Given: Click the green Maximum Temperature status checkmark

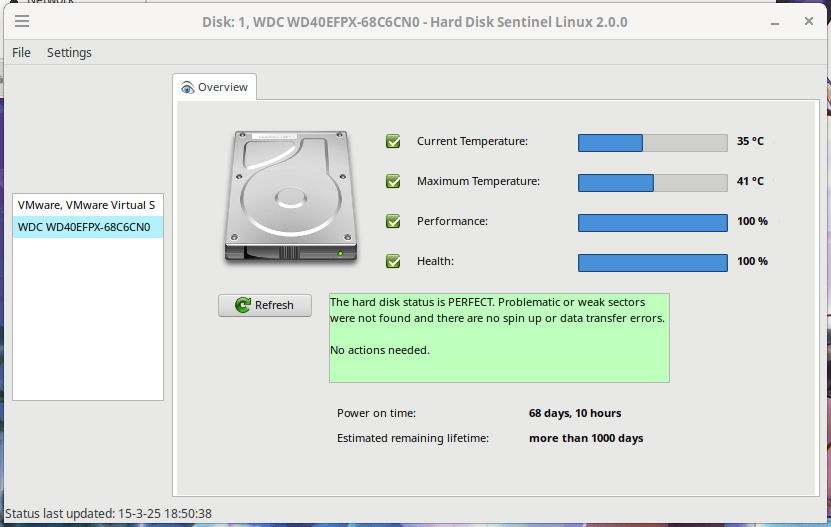Looking at the screenshot, I should [393, 181].
